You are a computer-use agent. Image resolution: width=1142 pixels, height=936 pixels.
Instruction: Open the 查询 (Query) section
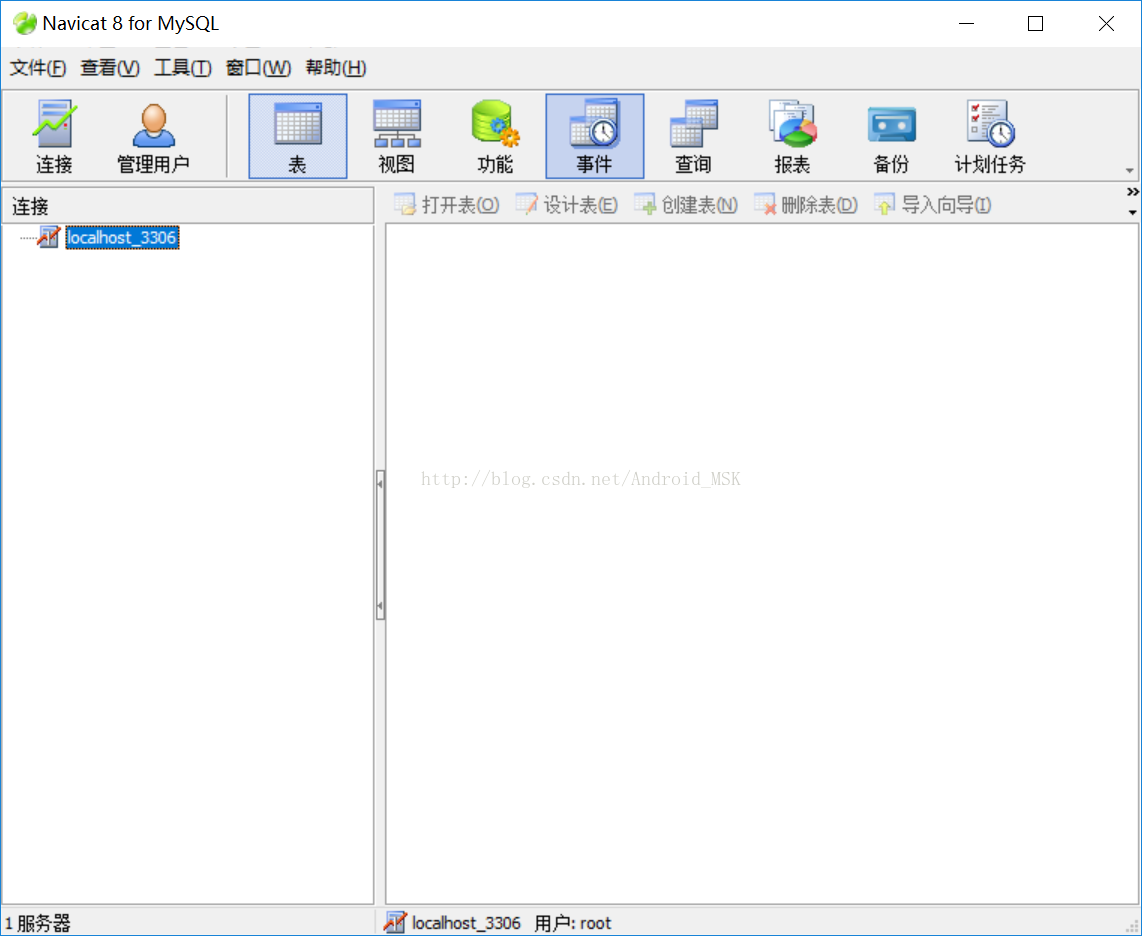pyautogui.click(x=693, y=136)
